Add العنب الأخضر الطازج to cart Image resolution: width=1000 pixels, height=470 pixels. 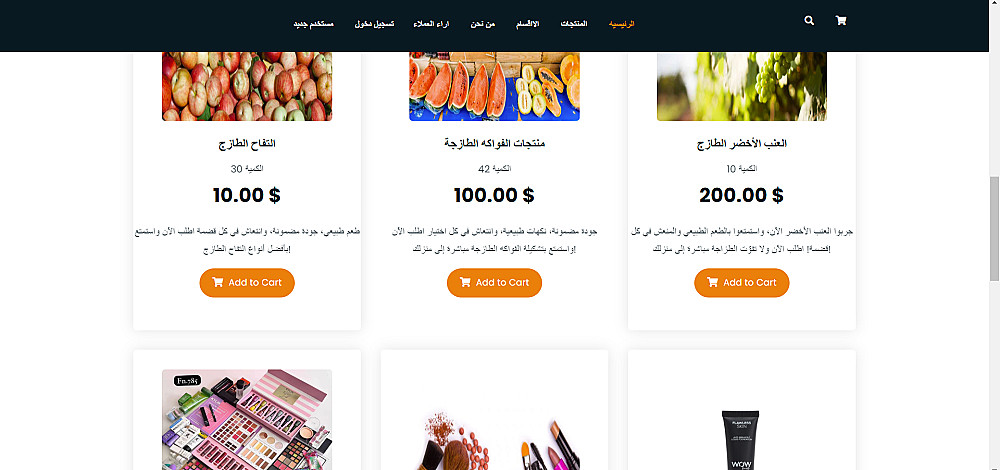point(742,283)
